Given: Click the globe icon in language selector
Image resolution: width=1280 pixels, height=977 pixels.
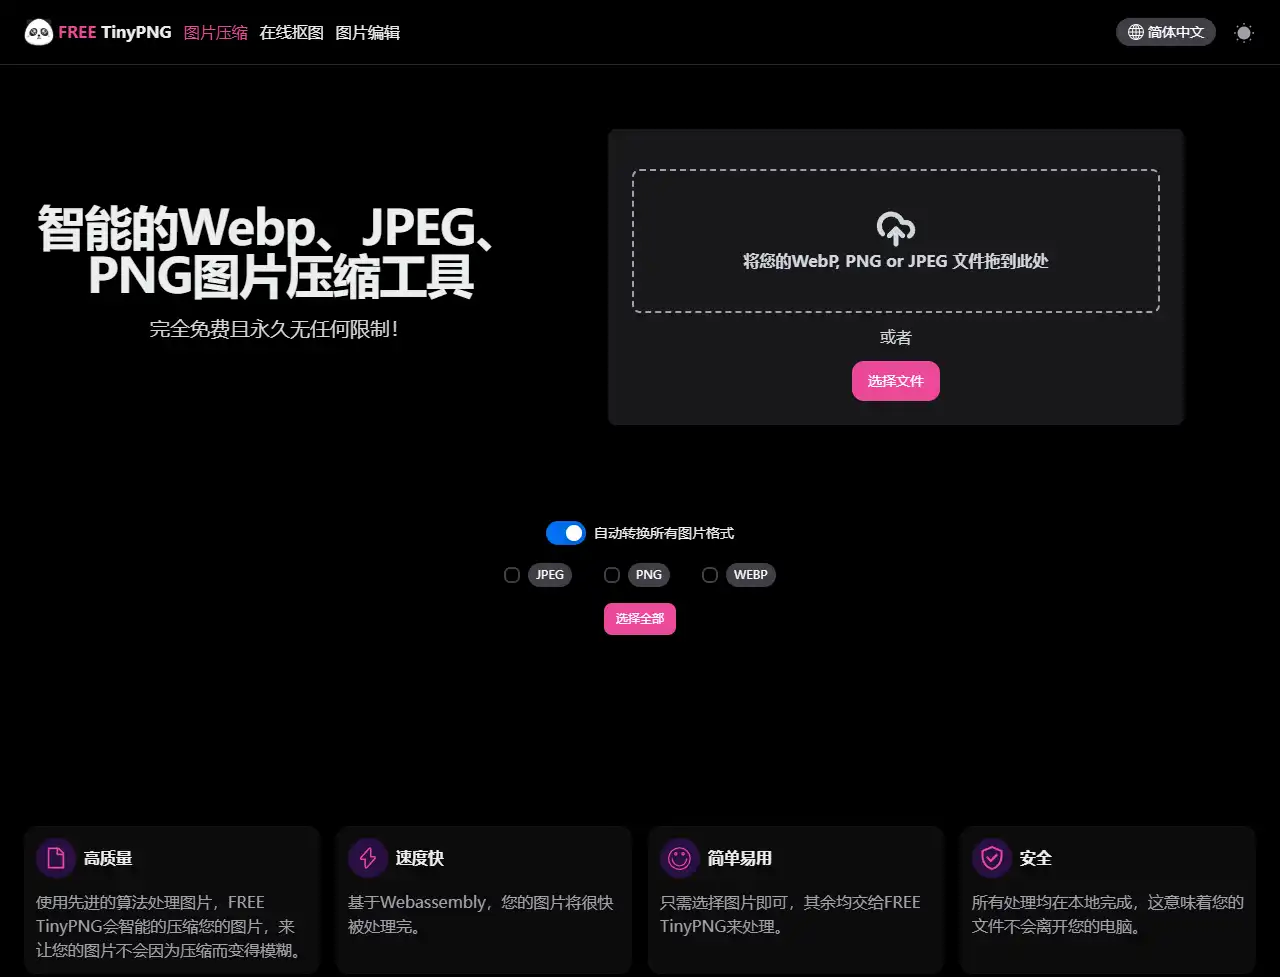Looking at the screenshot, I should [x=1135, y=32].
